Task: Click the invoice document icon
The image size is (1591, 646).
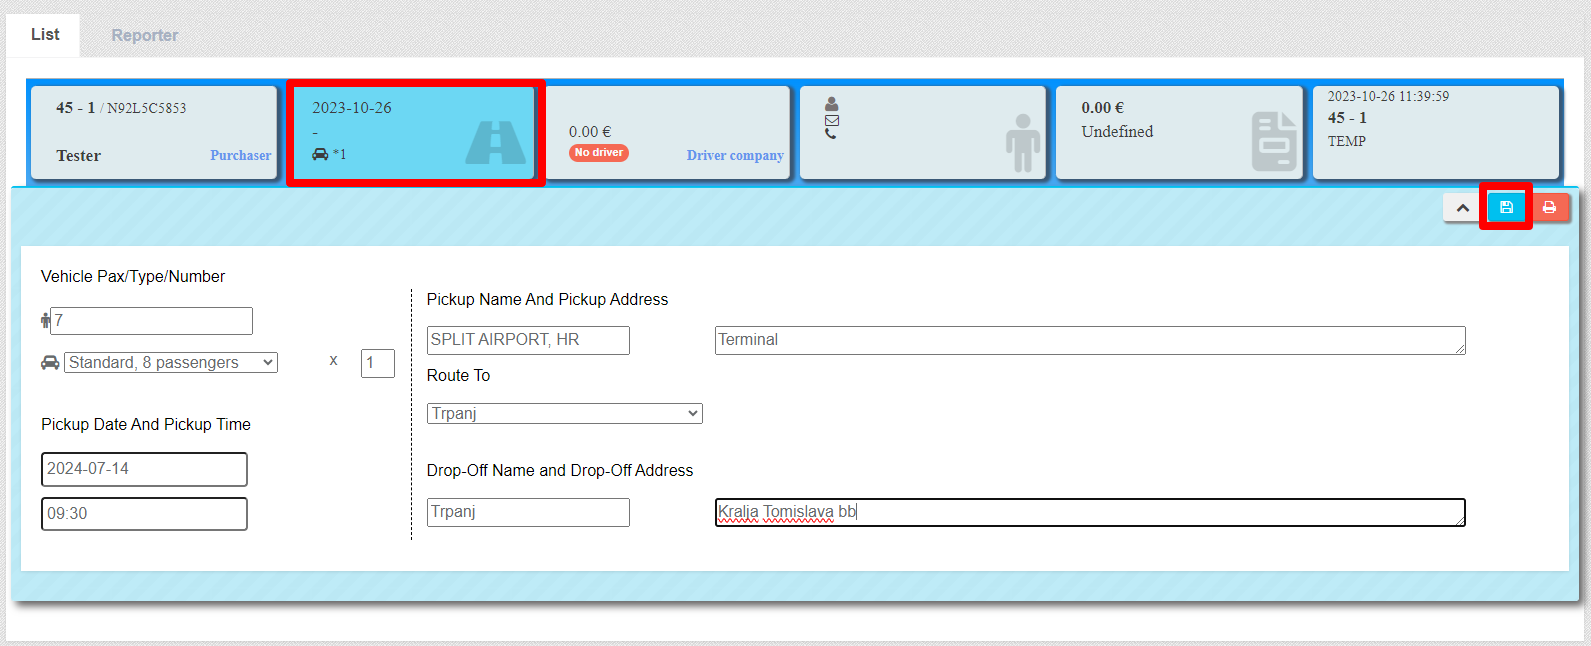Action: [x=1274, y=142]
